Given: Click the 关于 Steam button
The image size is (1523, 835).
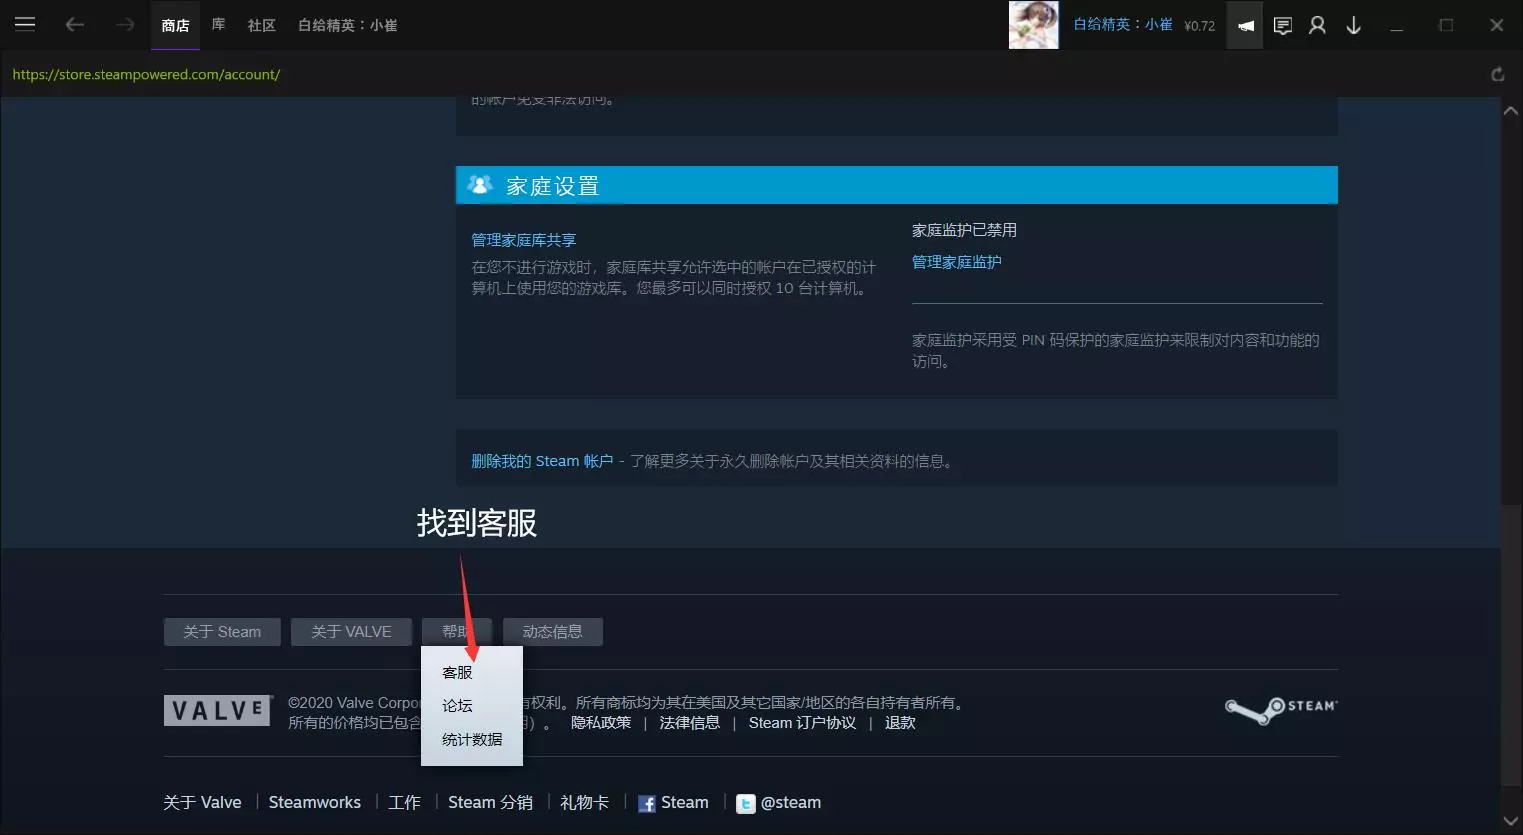Looking at the screenshot, I should point(222,632).
